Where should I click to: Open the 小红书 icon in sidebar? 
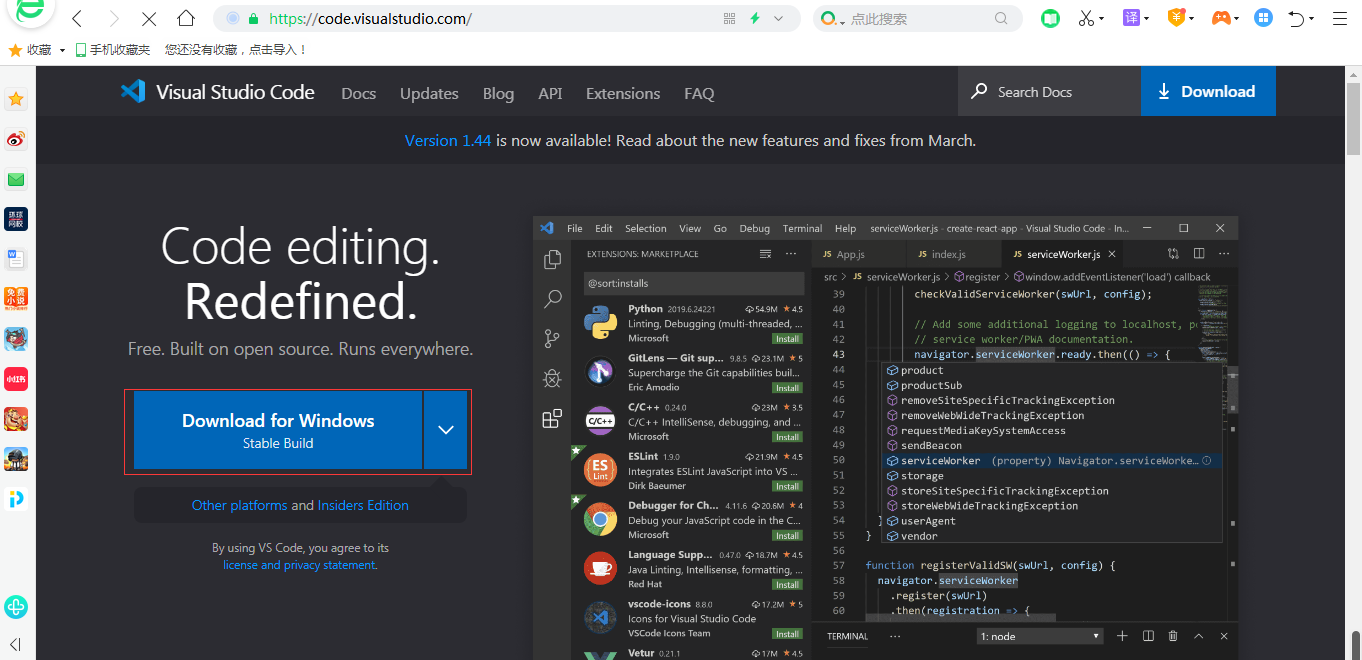(16, 379)
